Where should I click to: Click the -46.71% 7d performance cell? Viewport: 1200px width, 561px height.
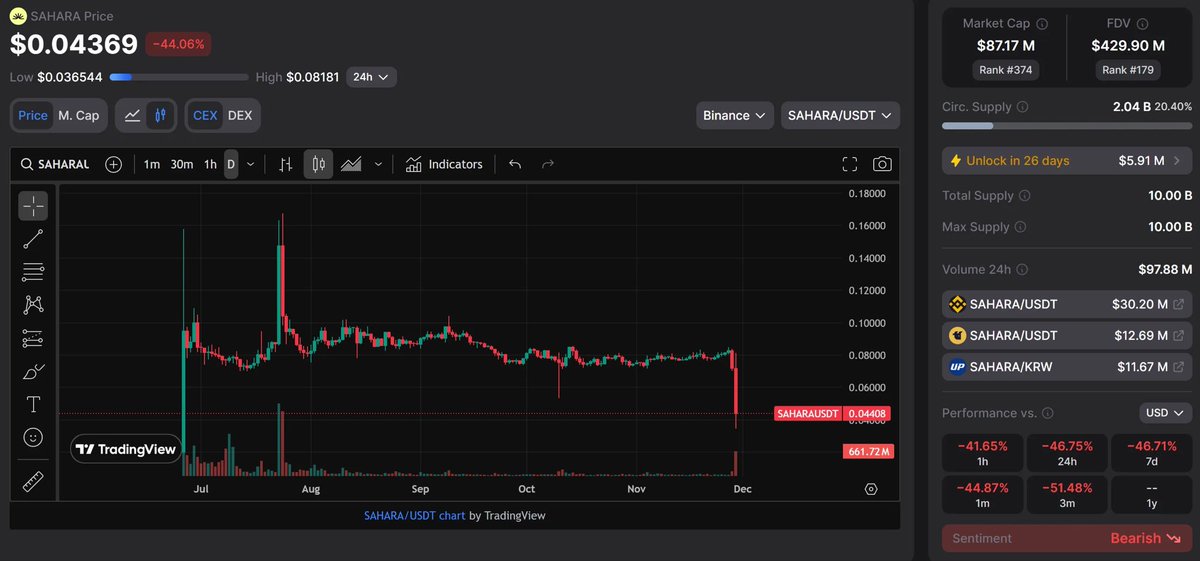pyautogui.click(x=1151, y=453)
